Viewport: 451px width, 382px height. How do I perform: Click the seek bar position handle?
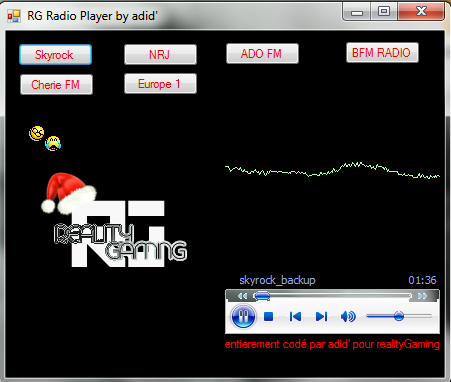pyautogui.click(x=262, y=296)
